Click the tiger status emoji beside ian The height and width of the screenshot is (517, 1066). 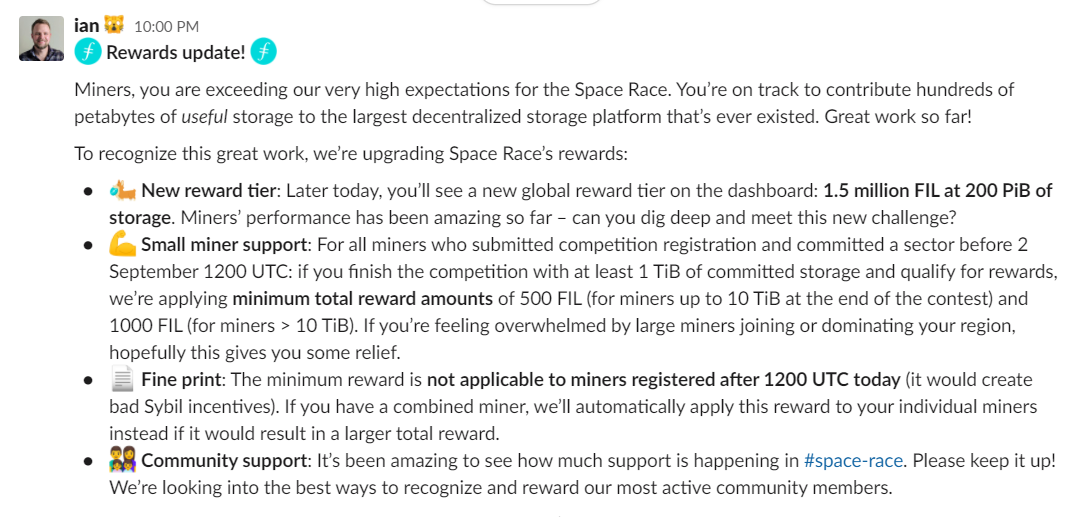(x=114, y=26)
